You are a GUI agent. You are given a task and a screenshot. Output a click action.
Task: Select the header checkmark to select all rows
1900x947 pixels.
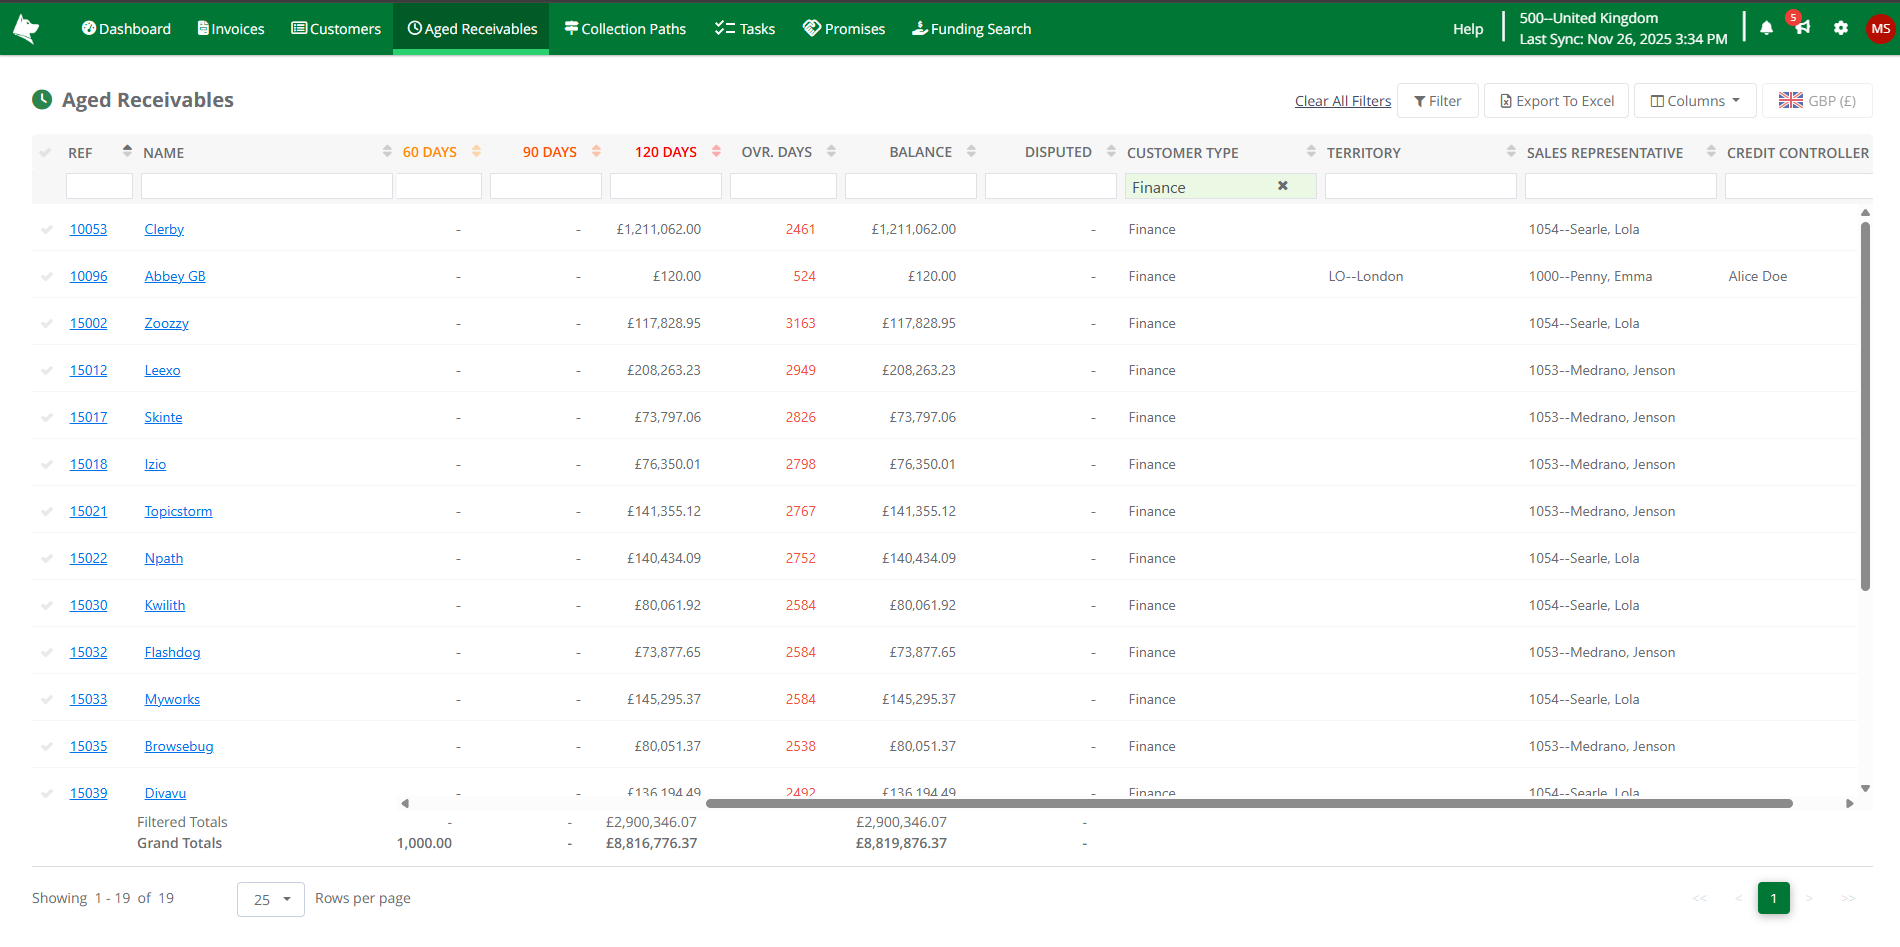coord(47,152)
